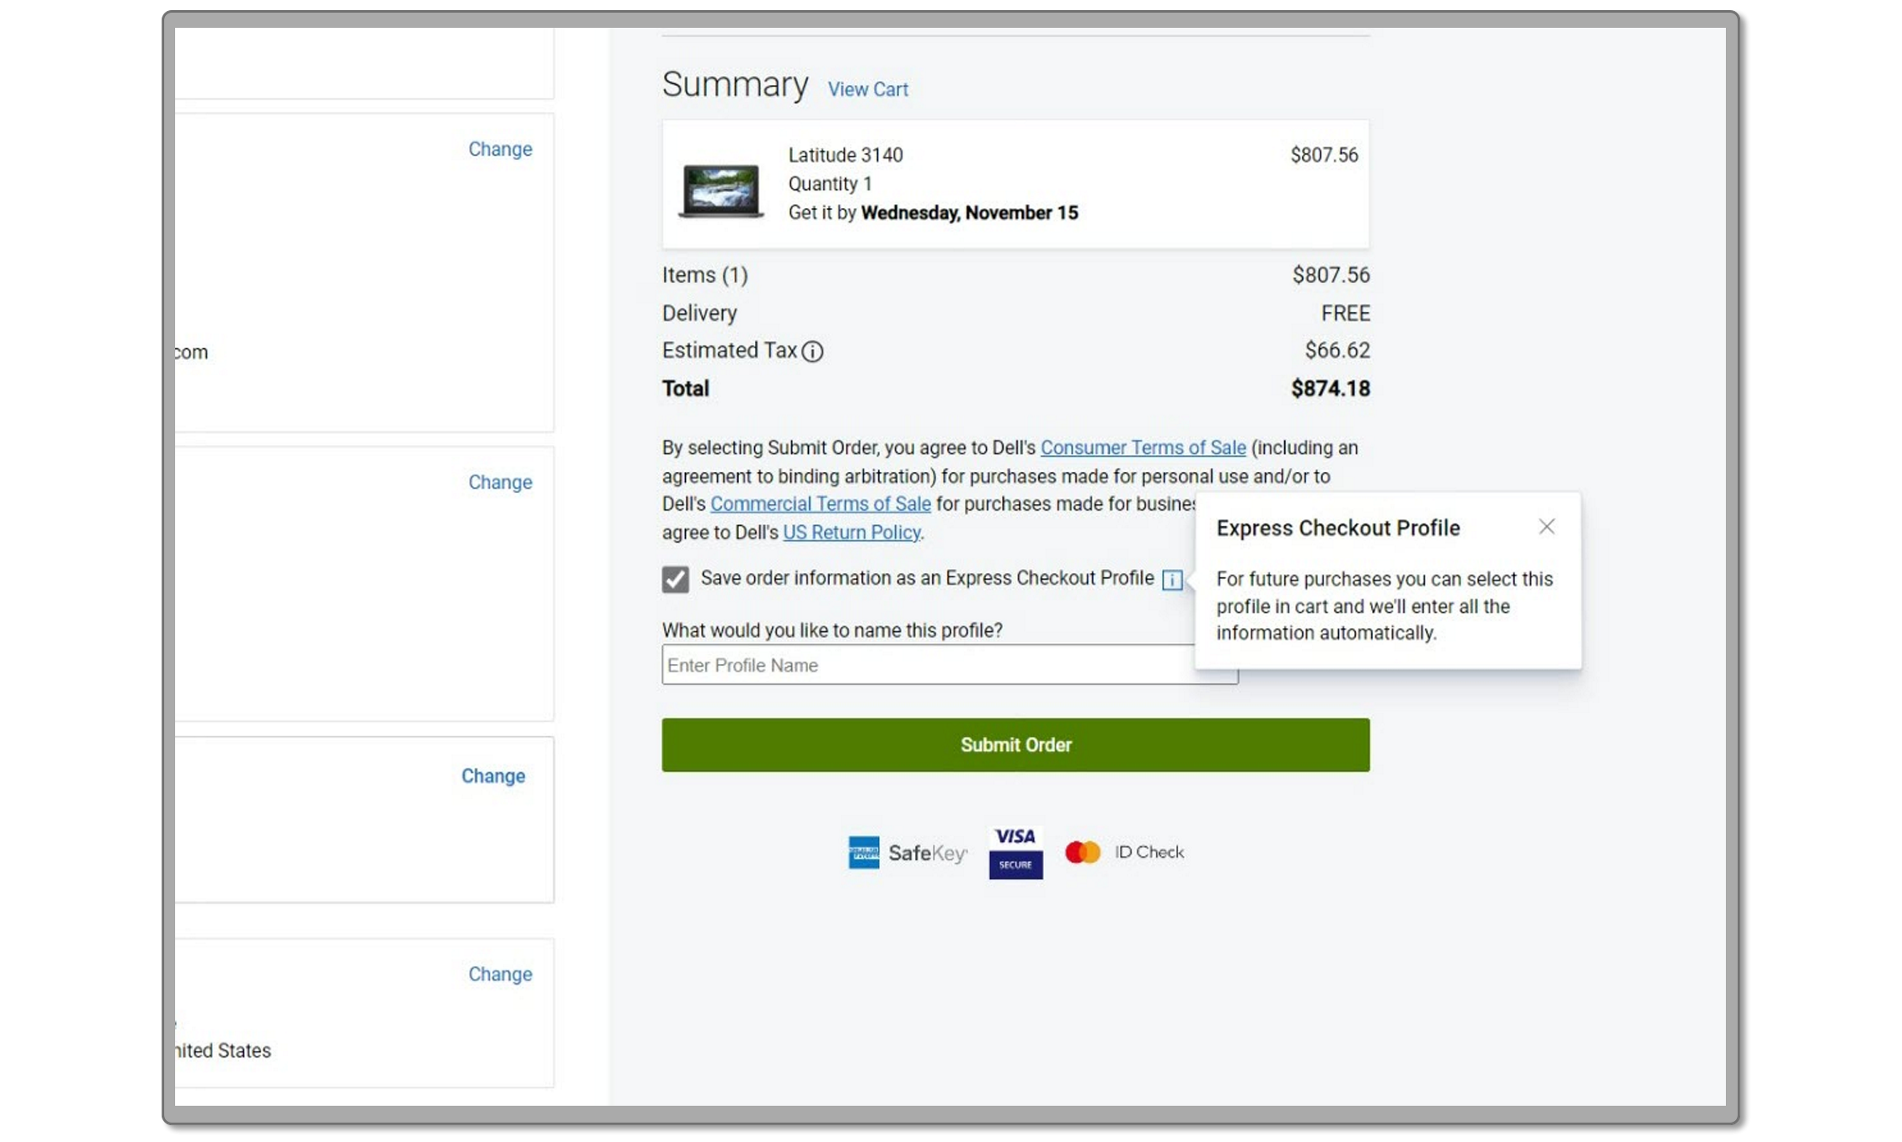Click the Summary heading
This screenshot has width=1902, height=1142.
pos(735,84)
